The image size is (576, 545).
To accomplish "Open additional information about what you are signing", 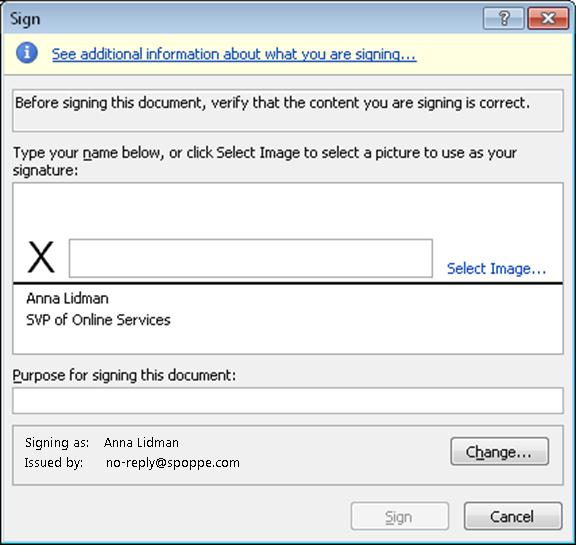I will click(x=234, y=54).
